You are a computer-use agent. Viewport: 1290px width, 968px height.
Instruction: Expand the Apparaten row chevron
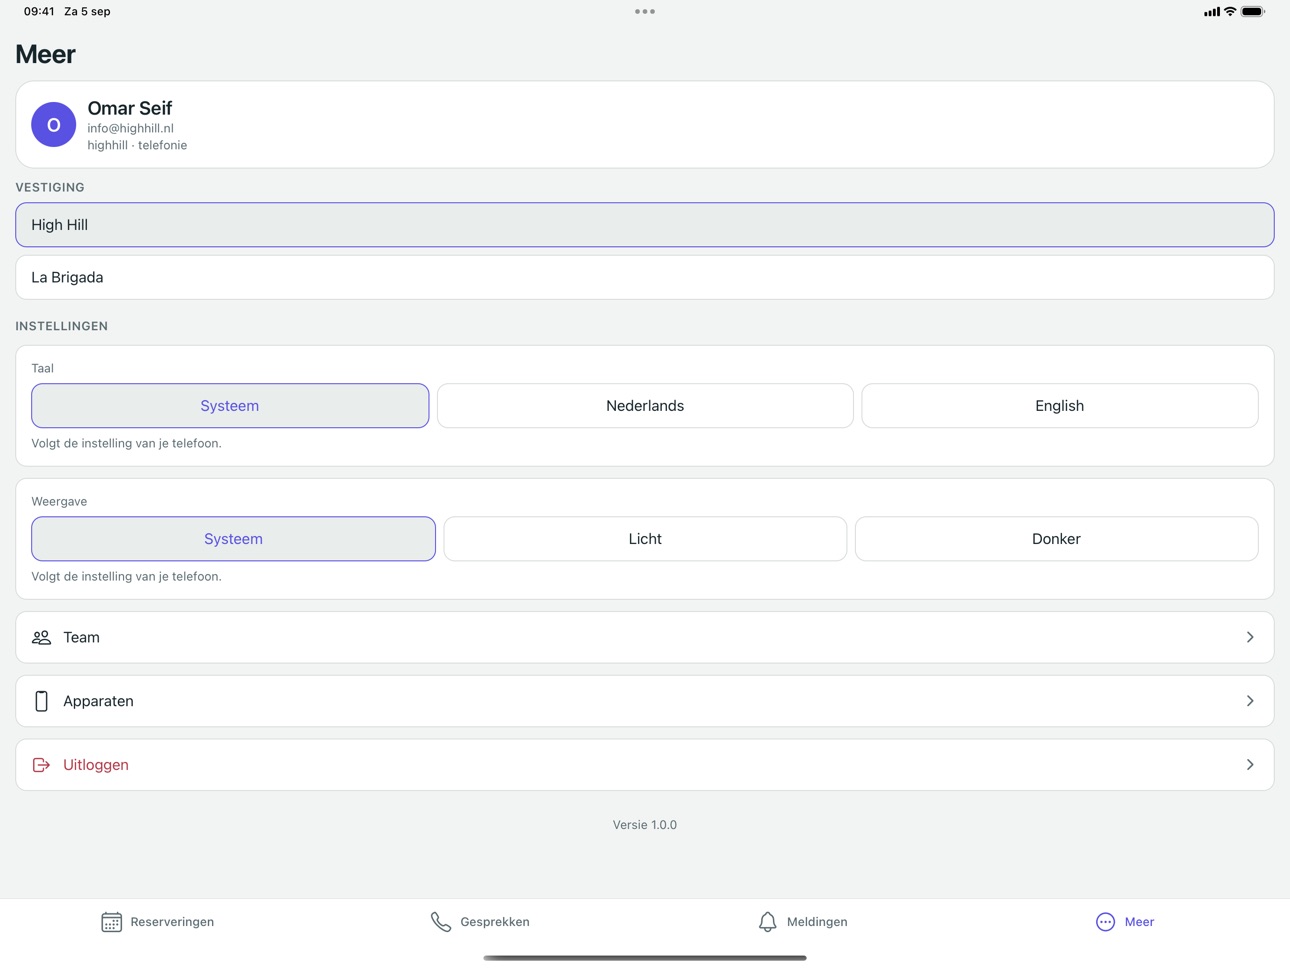pyautogui.click(x=1250, y=701)
